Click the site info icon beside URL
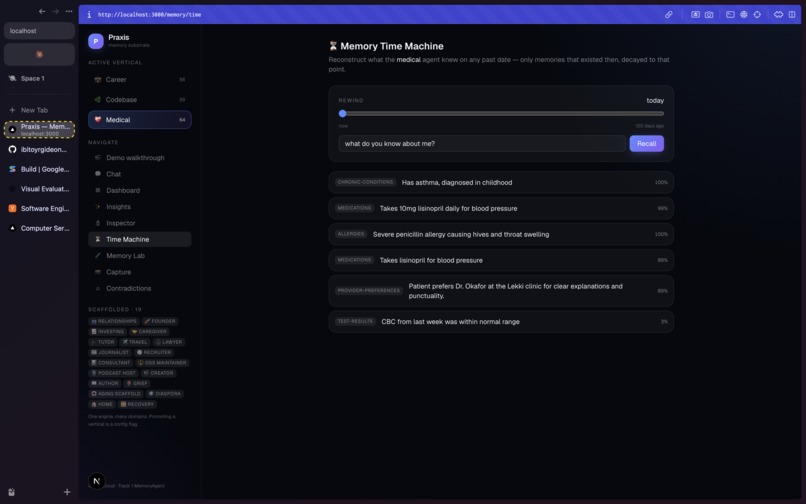 [x=89, y=14]
